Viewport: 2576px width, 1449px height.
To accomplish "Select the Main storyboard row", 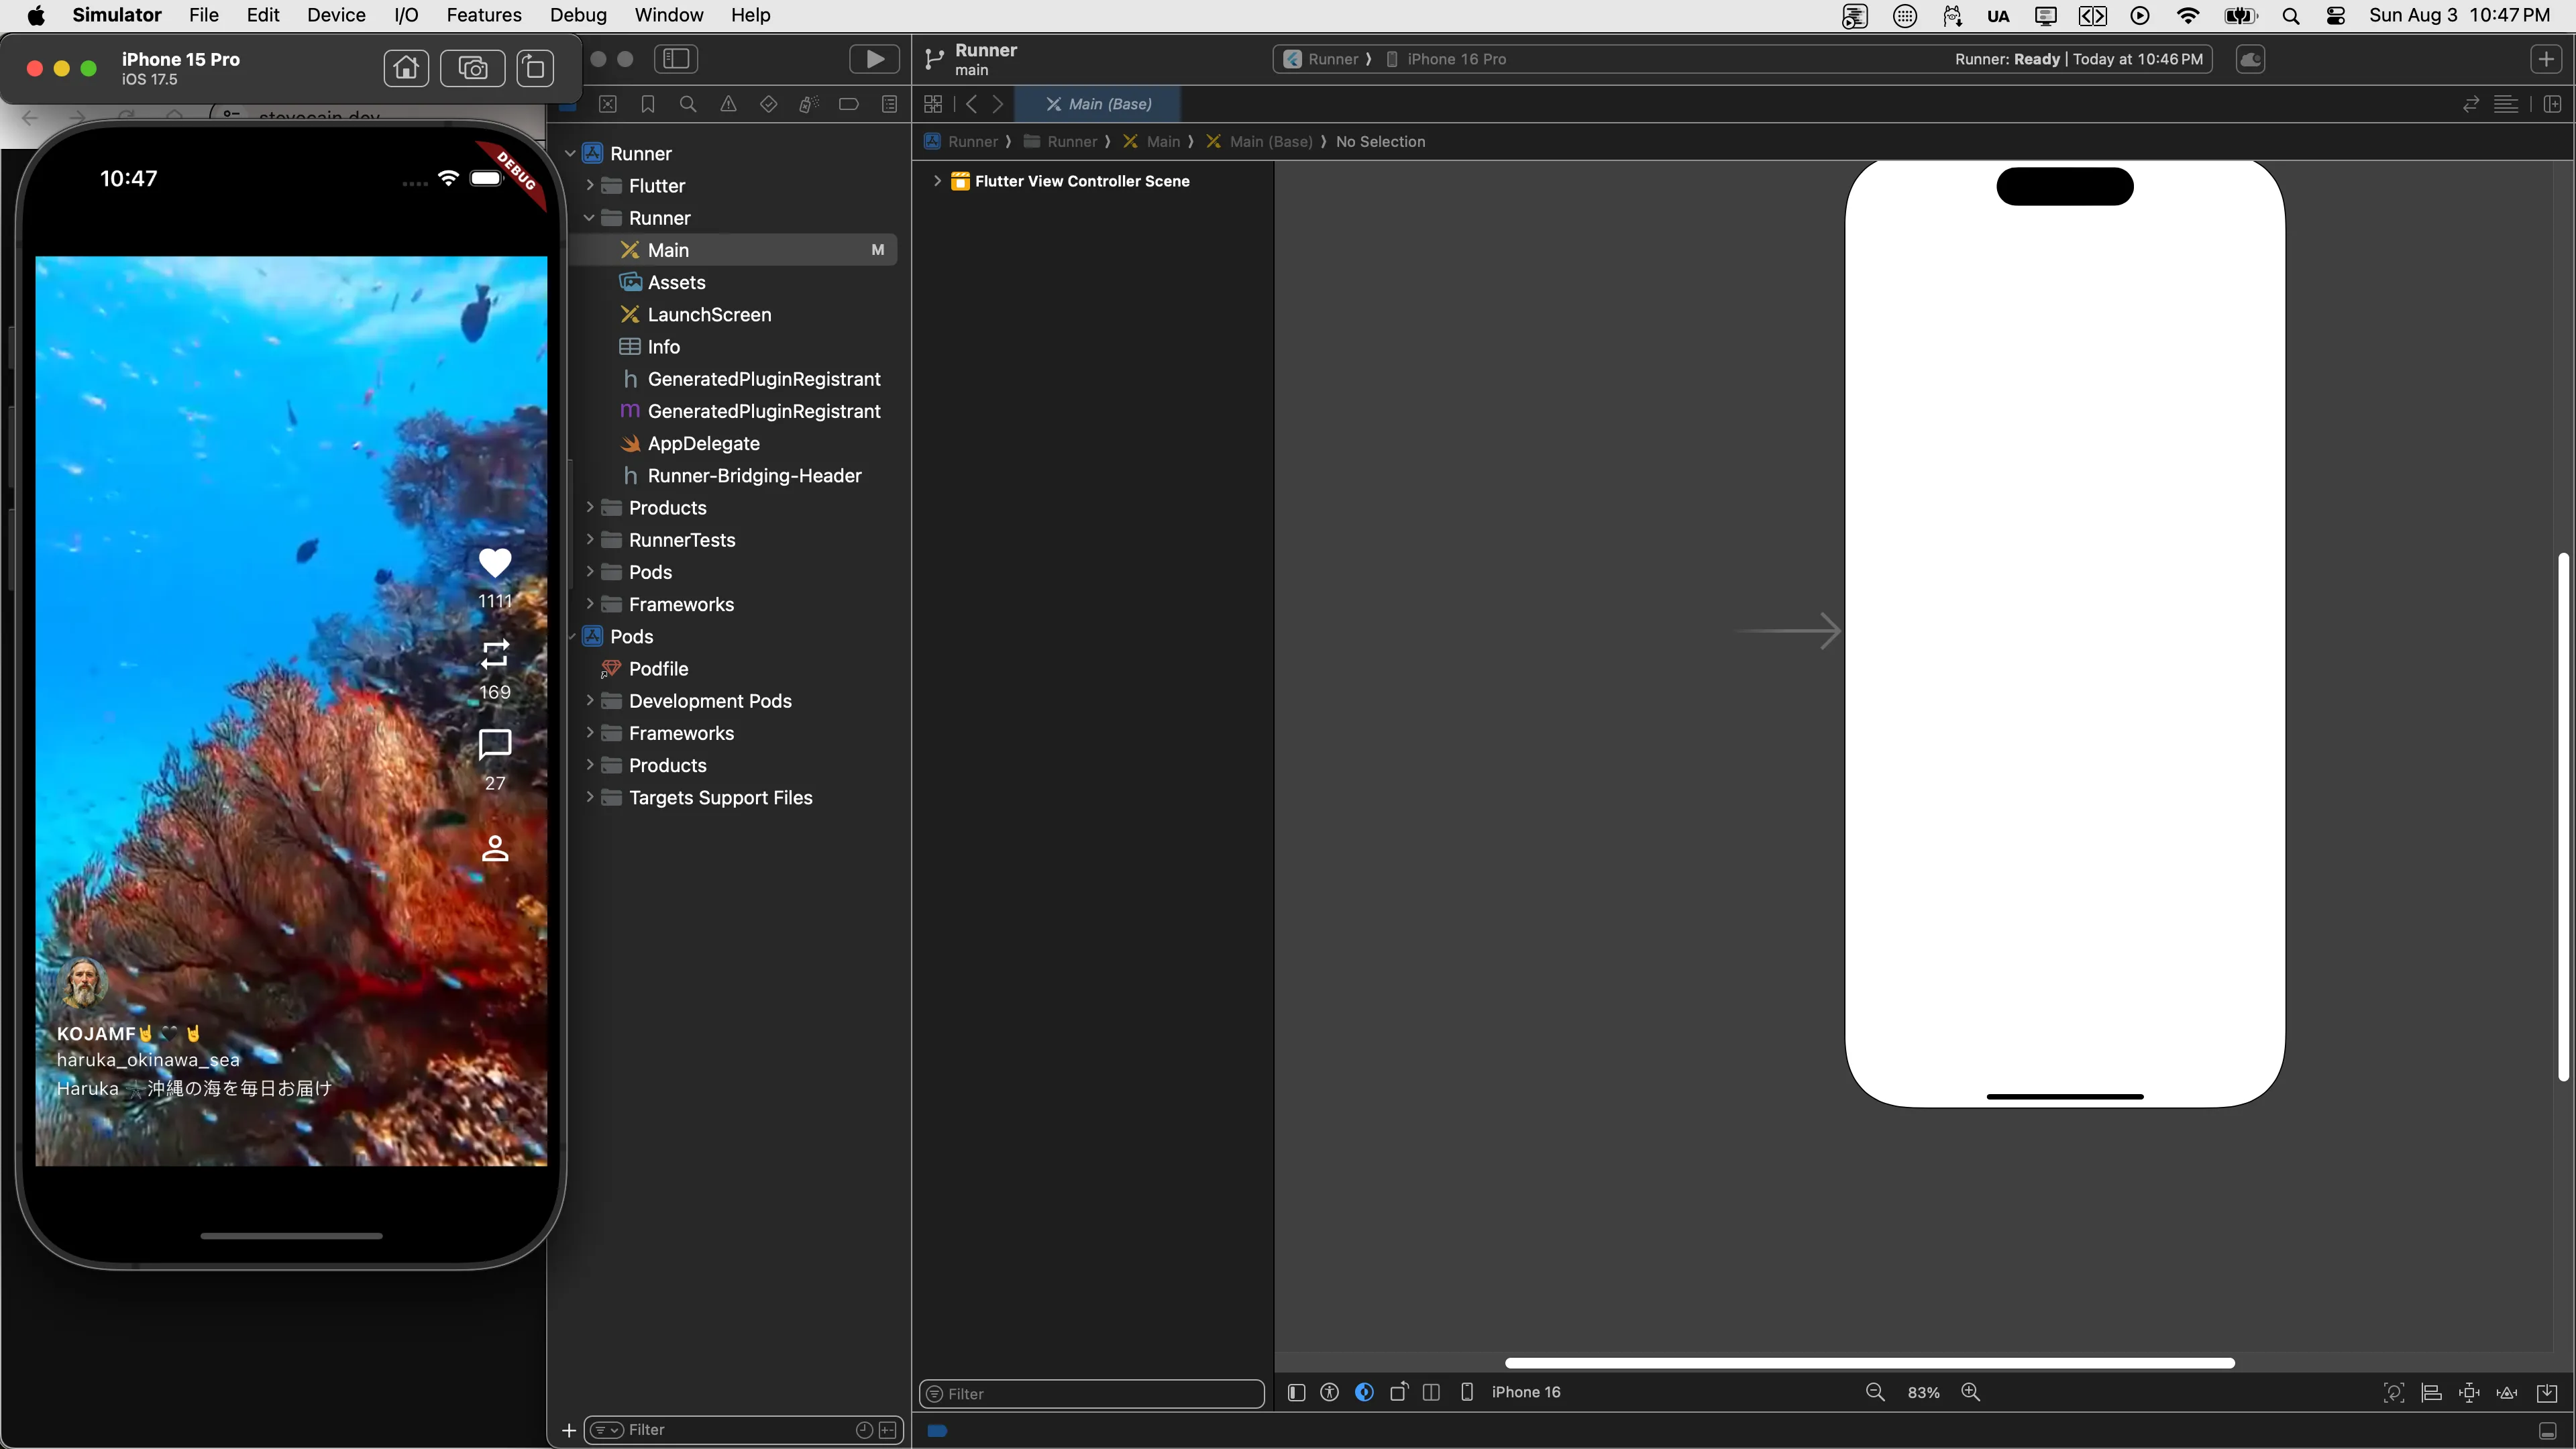I will [x=734, y=250].
